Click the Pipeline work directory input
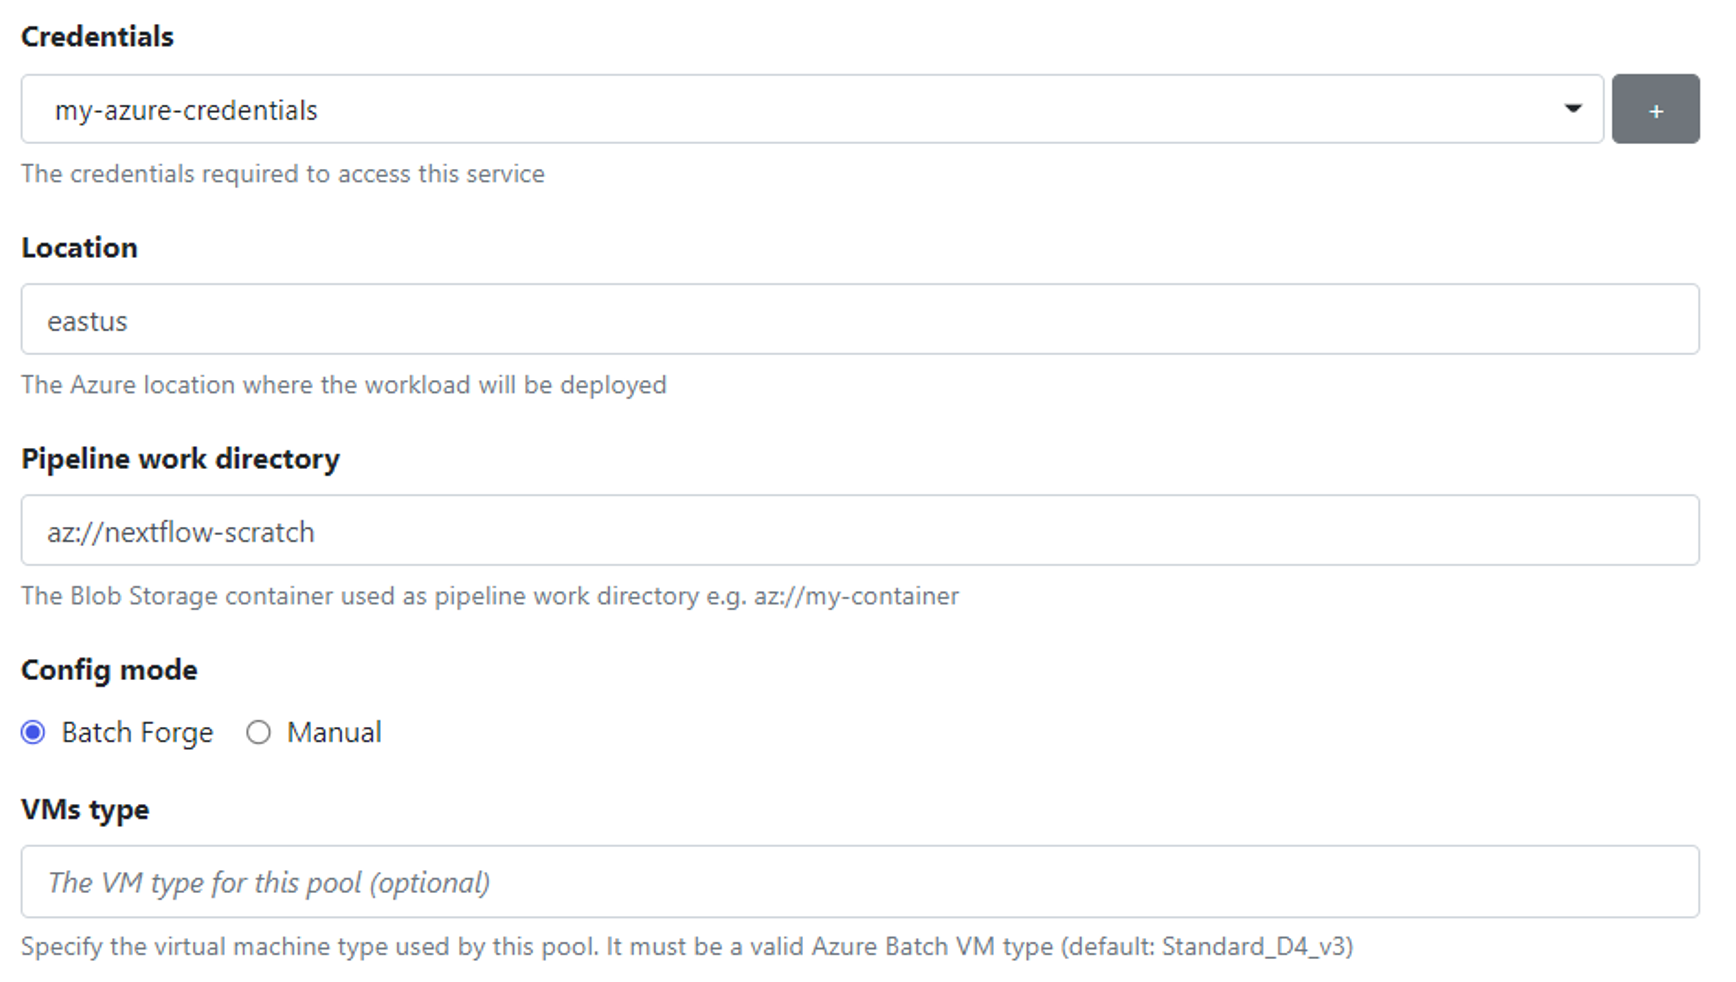 [x=858, y=531]
